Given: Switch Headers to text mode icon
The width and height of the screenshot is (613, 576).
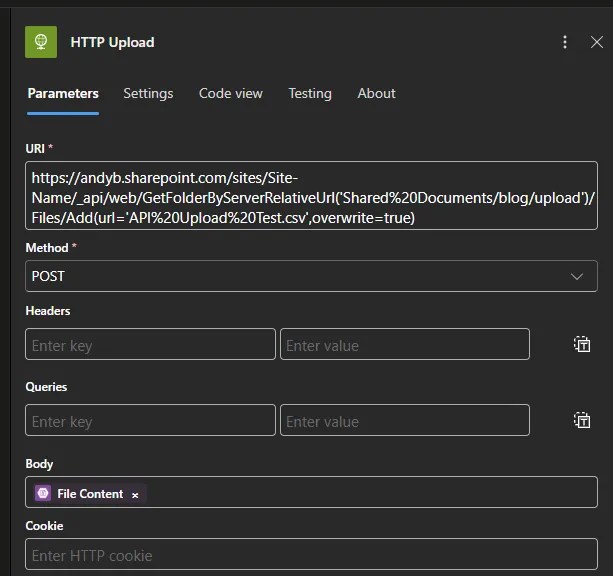Looking at the screenshot, I should (x=582, y=345).
